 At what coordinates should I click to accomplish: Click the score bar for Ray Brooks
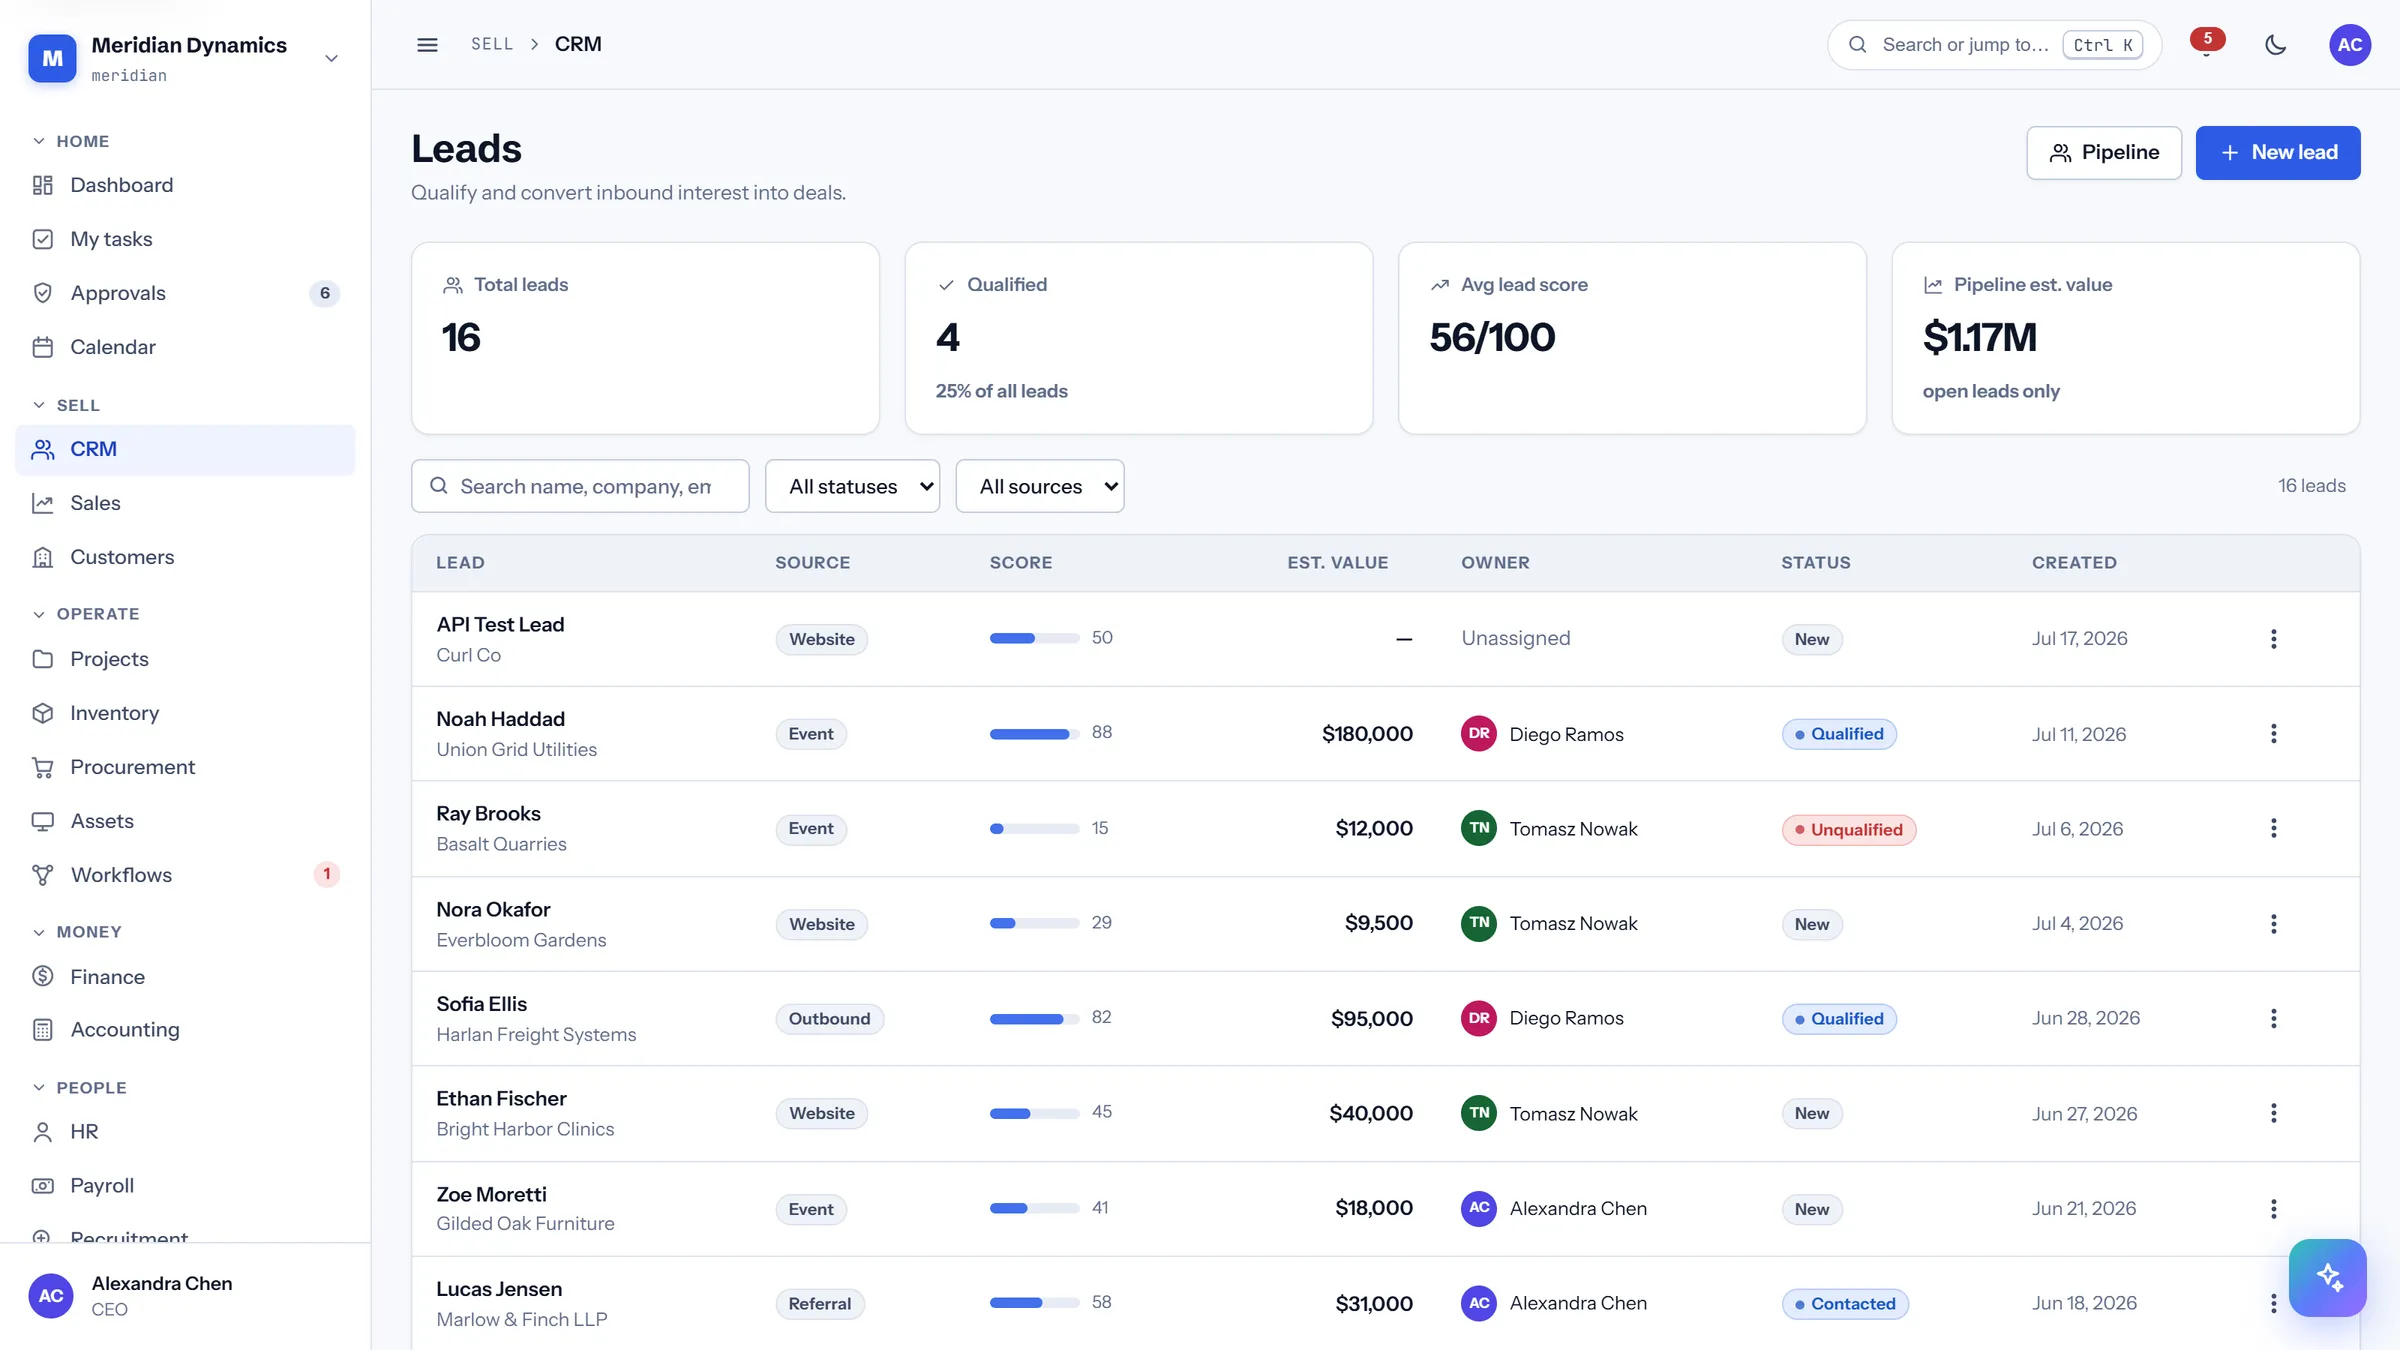click(x=1034, y=828)
